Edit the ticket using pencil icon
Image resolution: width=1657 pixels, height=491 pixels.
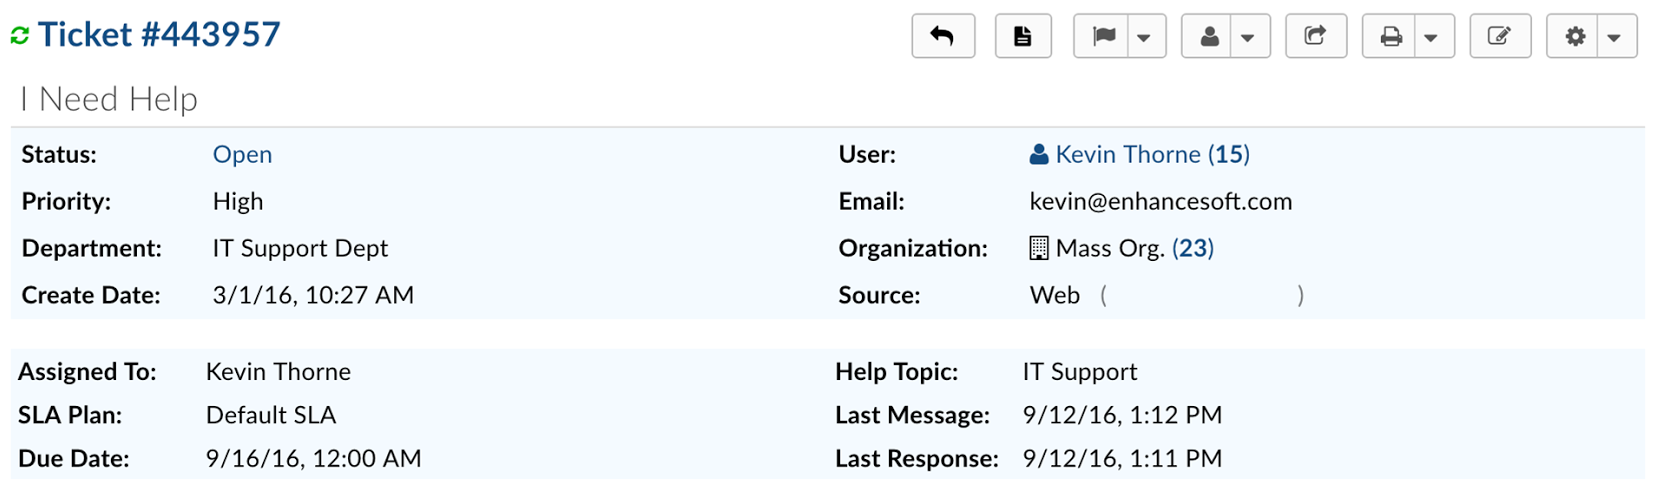pos(1499,37)
